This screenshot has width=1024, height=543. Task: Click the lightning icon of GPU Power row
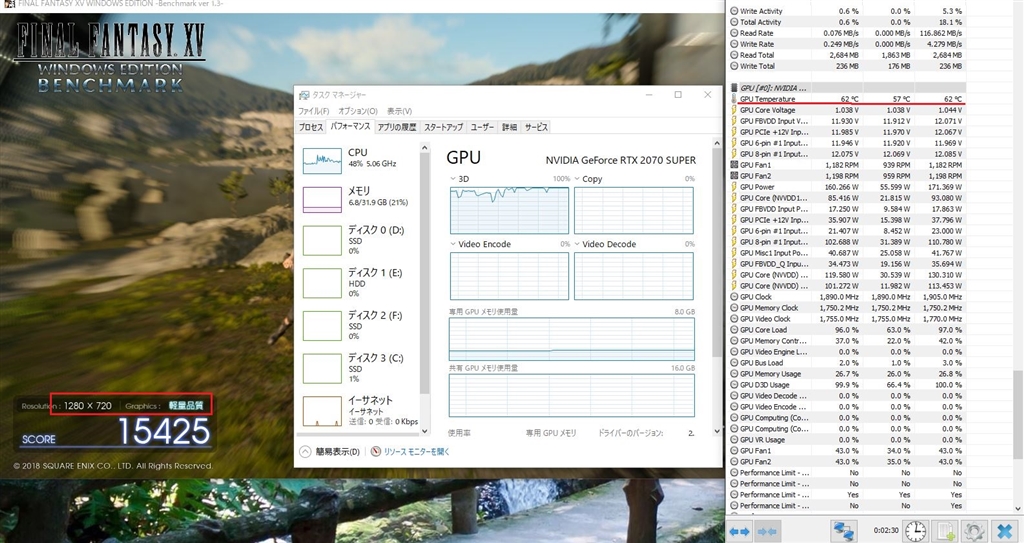pyautogui.click(x=734, y=187)
